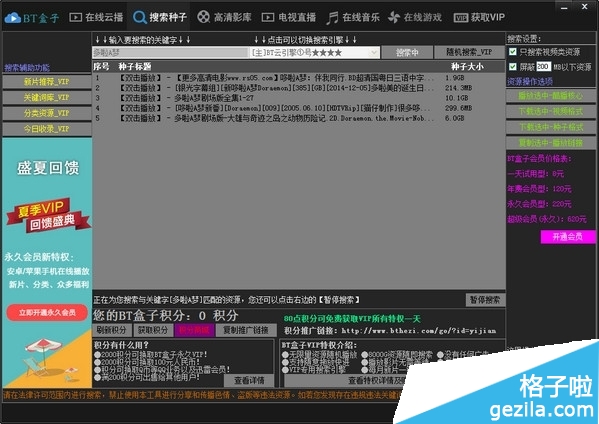This screenshot has width=599, height=424.
Task: Click the 搜索中 search button
Action: click(407, 52)
